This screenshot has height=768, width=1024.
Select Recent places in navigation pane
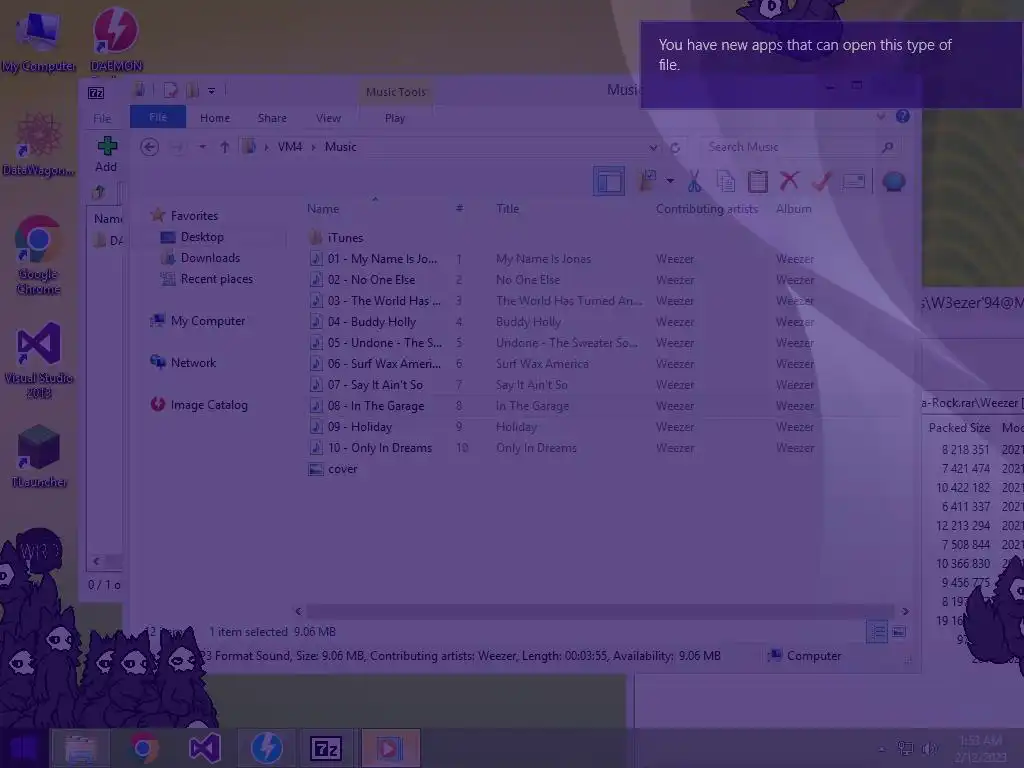click(x=216, y=279)
